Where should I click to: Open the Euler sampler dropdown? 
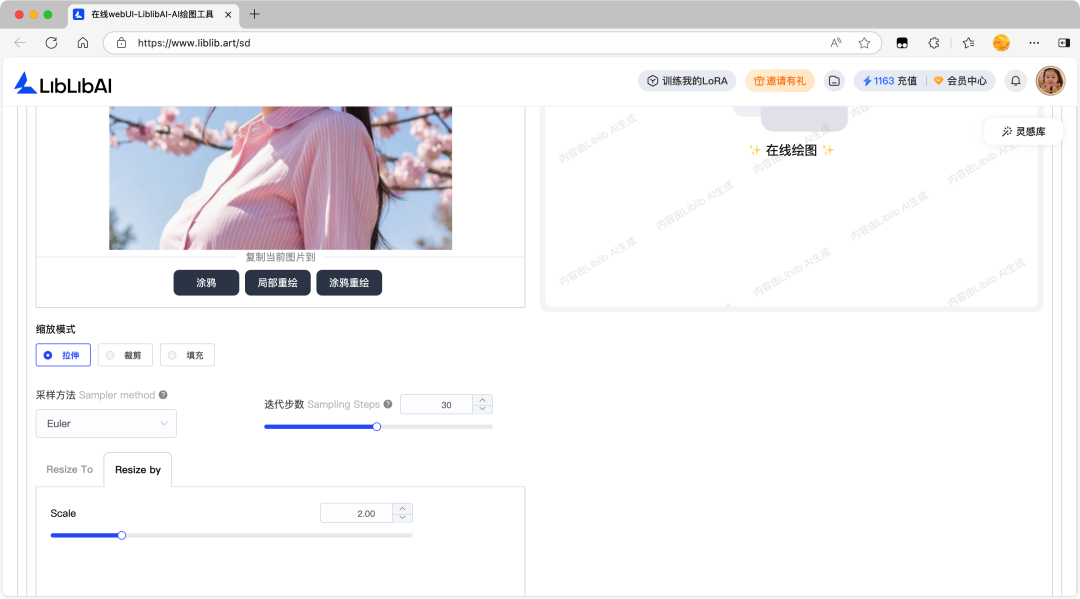pyautogui.click(x=106, y=423)
